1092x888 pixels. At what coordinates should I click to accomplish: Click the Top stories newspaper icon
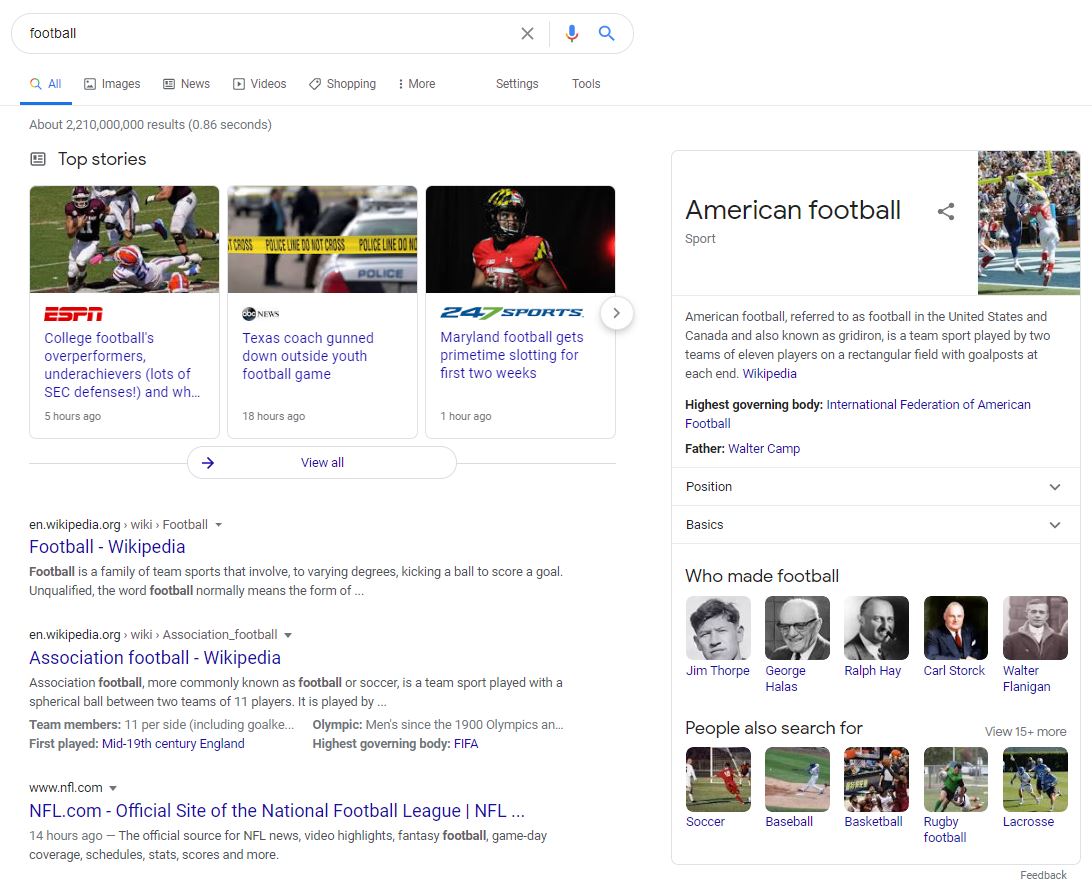click(38, 159)
